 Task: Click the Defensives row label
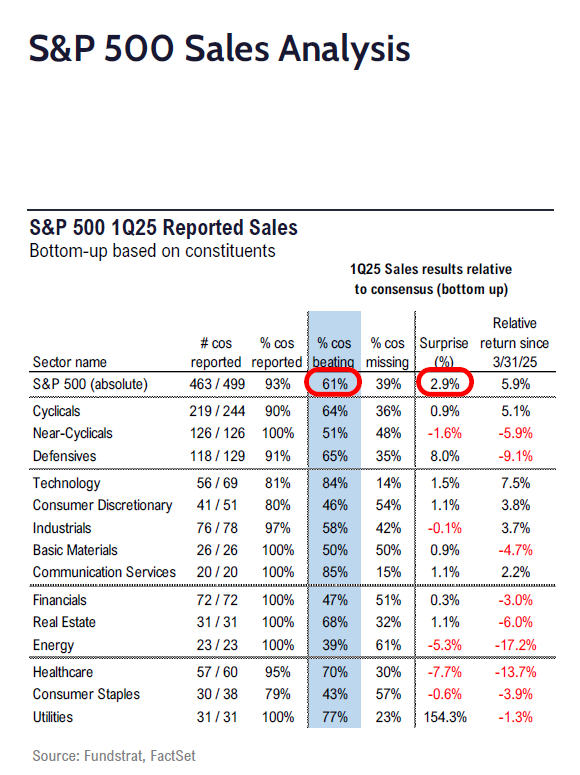pyautogui.click(x=64, y=456)
